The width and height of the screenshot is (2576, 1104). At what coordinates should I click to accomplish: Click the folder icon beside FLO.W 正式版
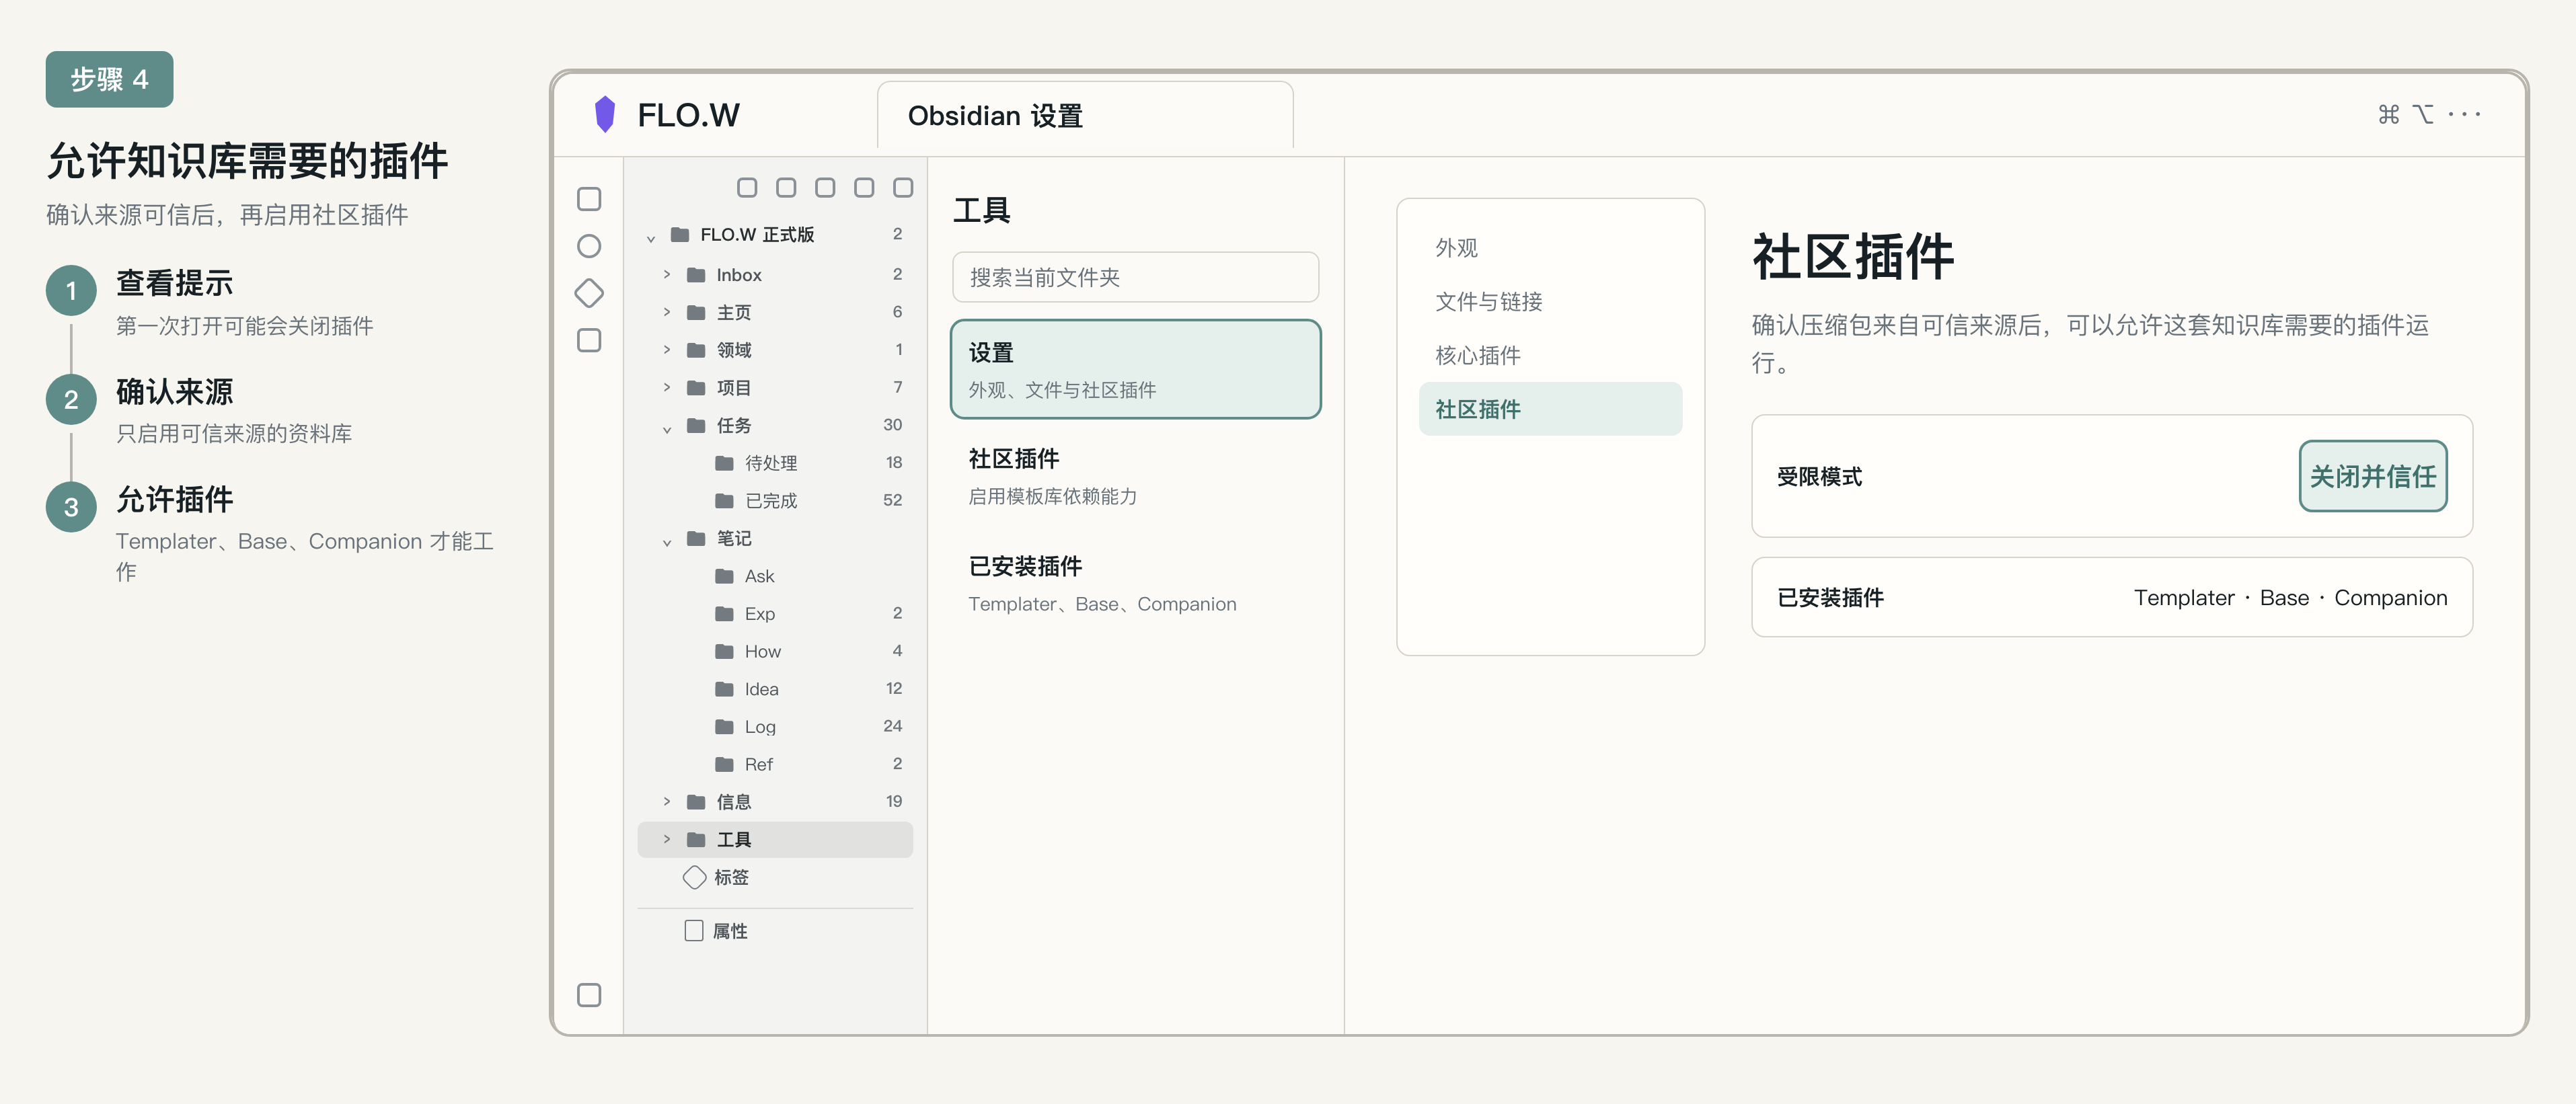pyautogui.click(x=680, y=234)
